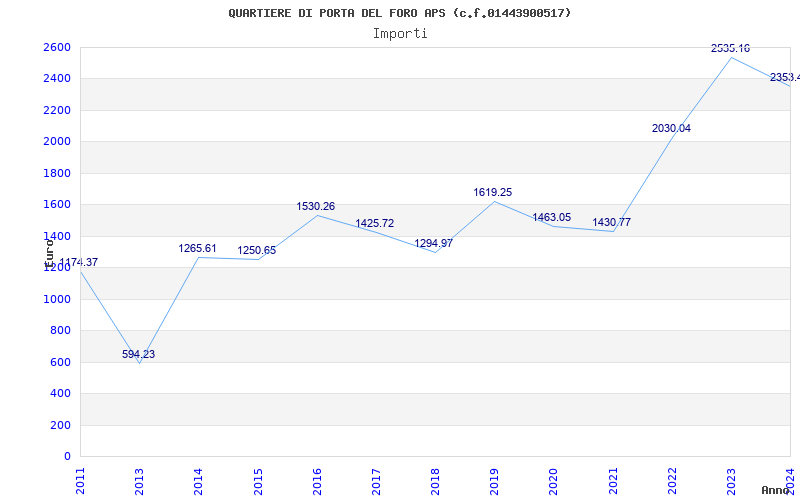Select data label 1265.61

click(x=197, y=248)
